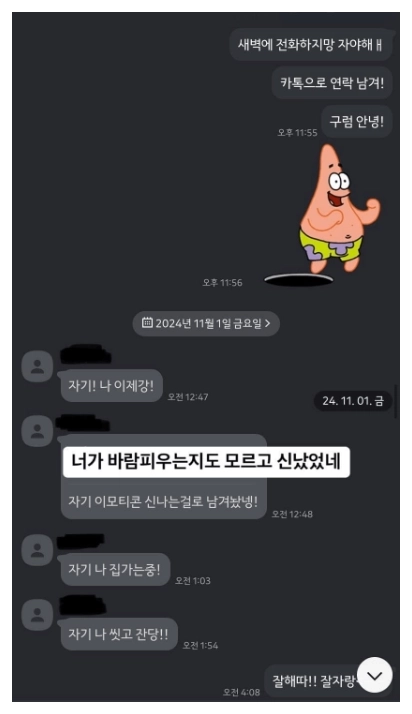Image resolution: width=412 pixels, height=714 pixels.
Task: Tap the 자기! 나 이제강! message
Action: click(112, 386)
